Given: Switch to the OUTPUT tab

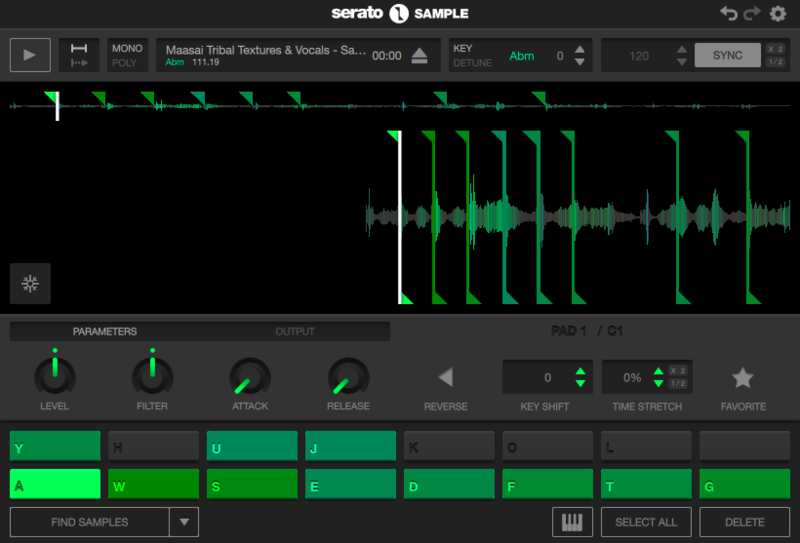Looking at the screenshot, I should [x=295, y=332].
